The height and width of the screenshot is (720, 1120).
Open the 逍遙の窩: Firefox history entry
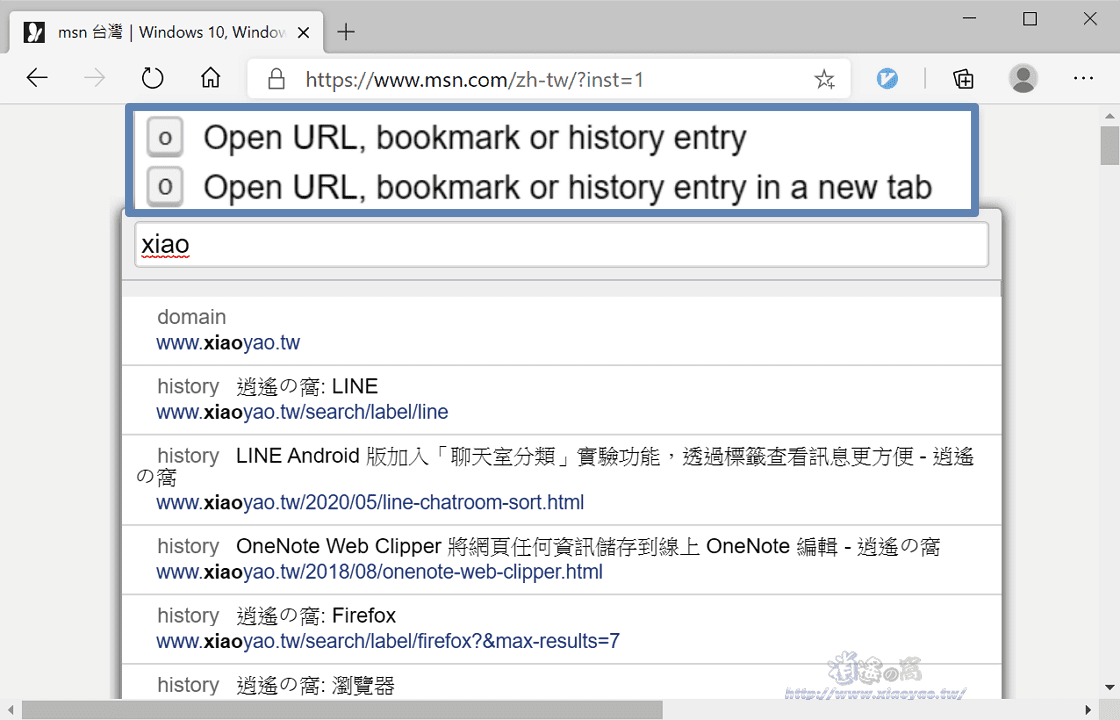tap(561, 629)
